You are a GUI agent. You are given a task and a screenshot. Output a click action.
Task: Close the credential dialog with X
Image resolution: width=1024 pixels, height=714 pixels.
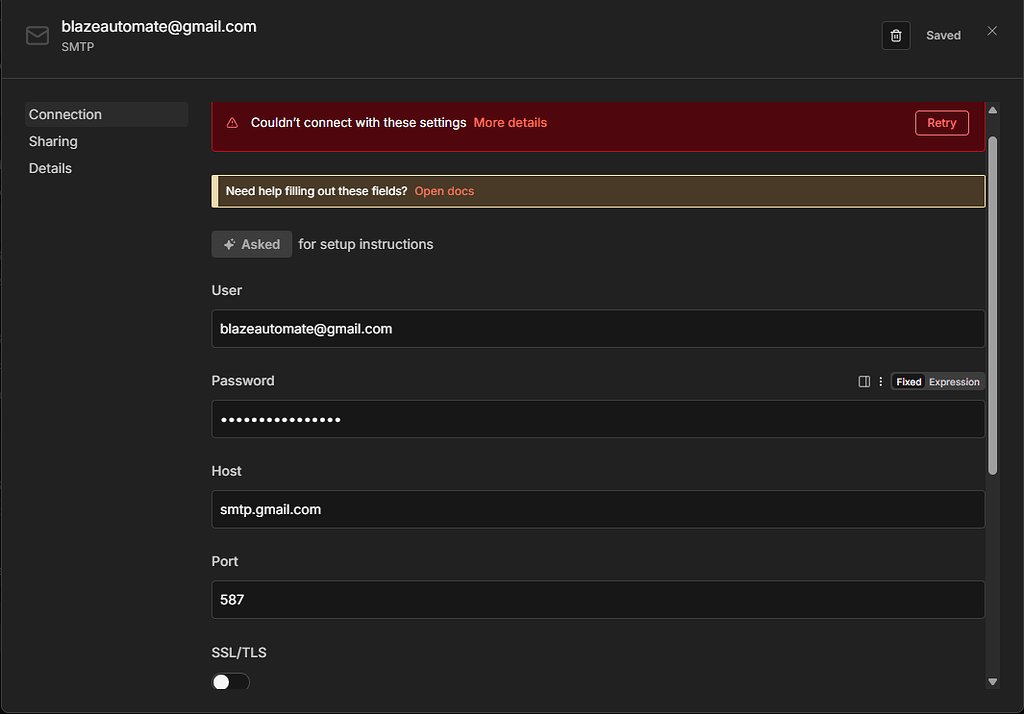pos(992,31)
